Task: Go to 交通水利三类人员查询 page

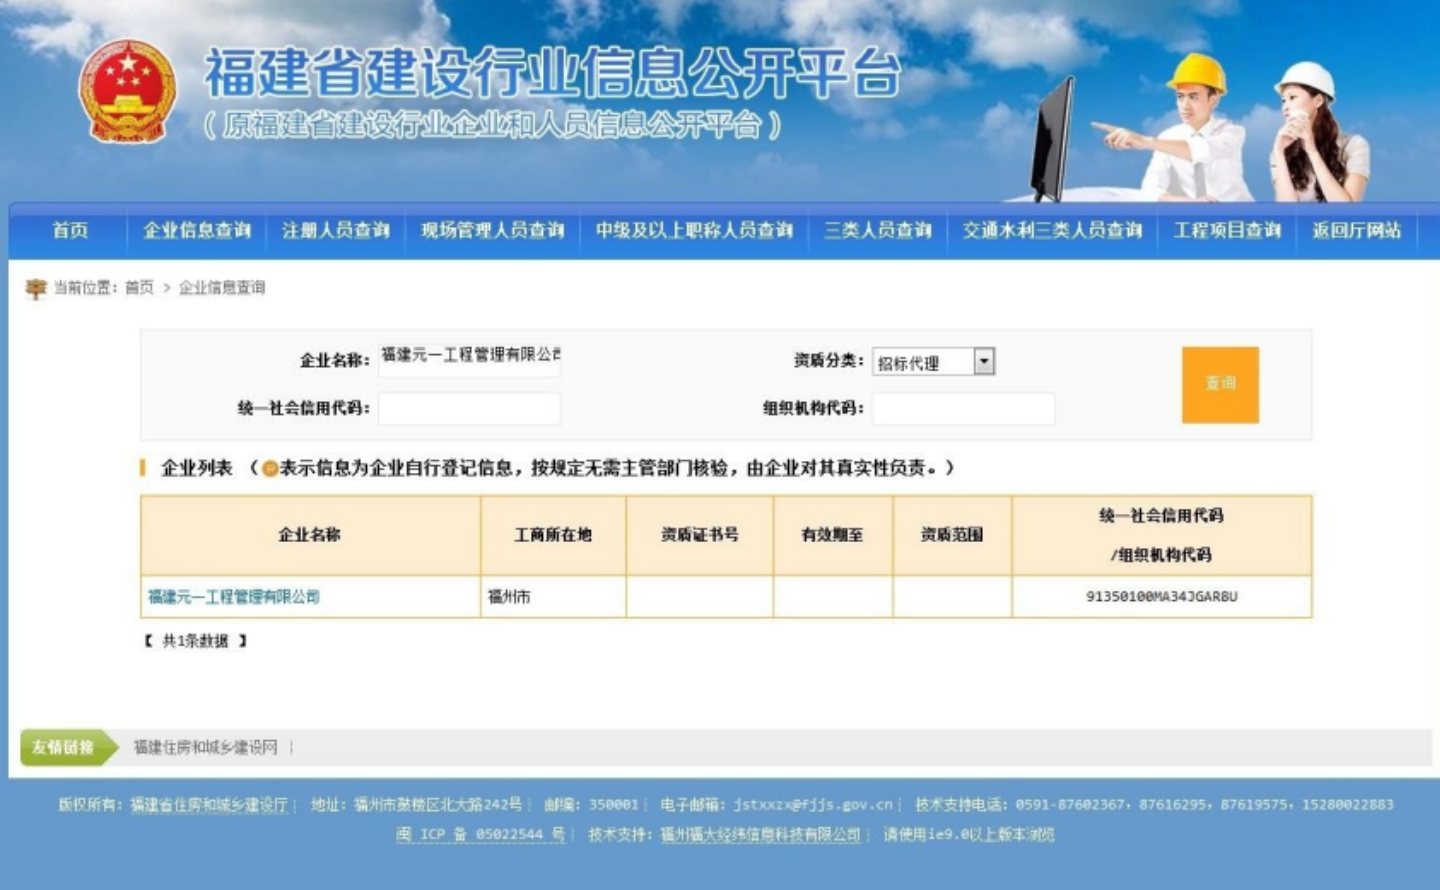Action: click(1052, 230)
